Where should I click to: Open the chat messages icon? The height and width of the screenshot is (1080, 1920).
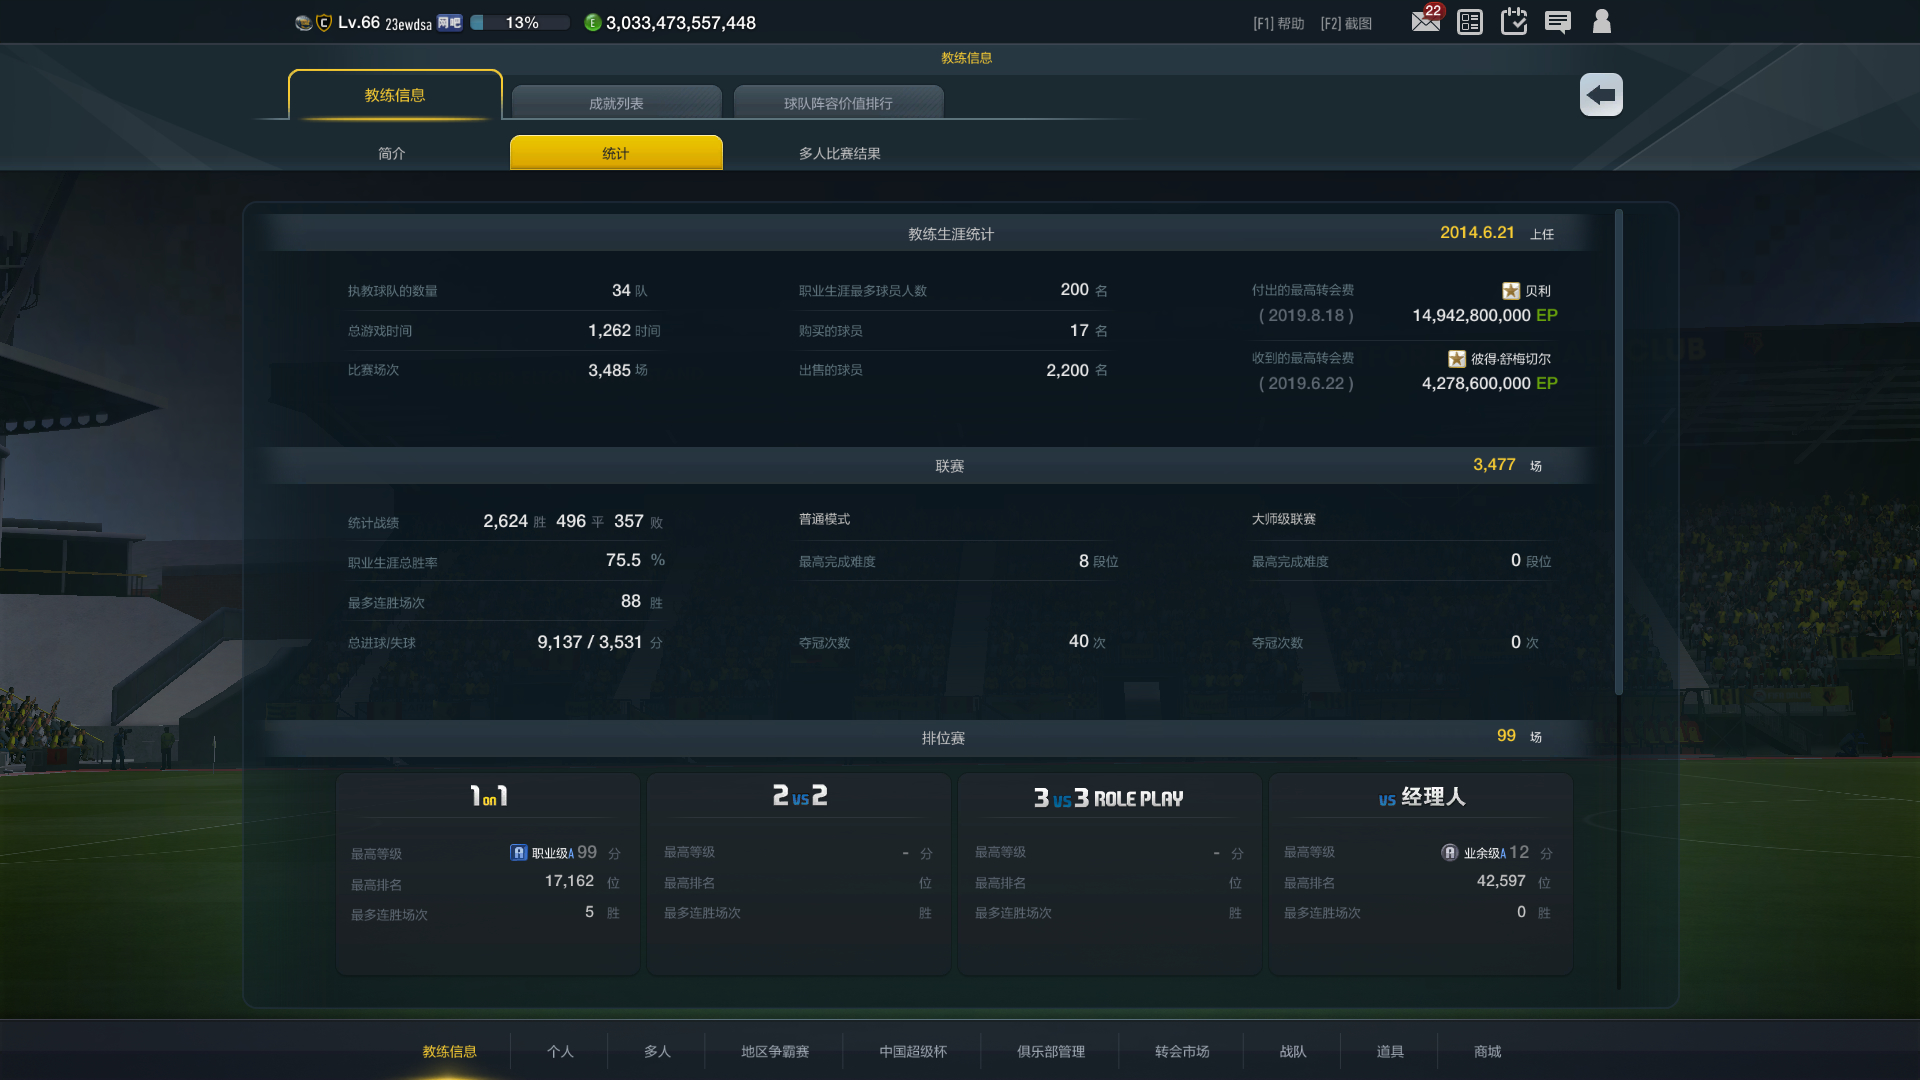click(1557, 22)
